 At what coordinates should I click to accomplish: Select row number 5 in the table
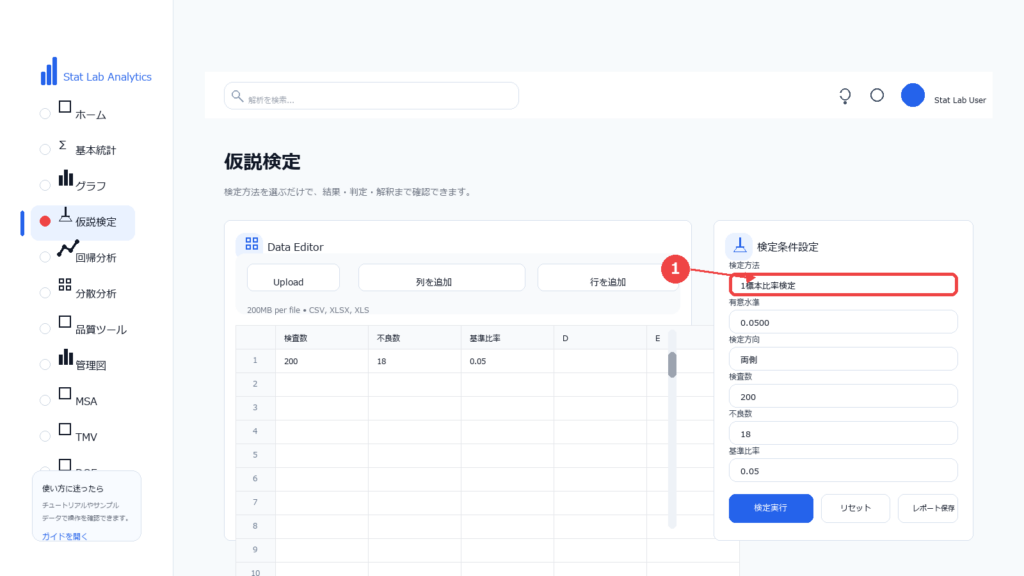tap(255, 455)
